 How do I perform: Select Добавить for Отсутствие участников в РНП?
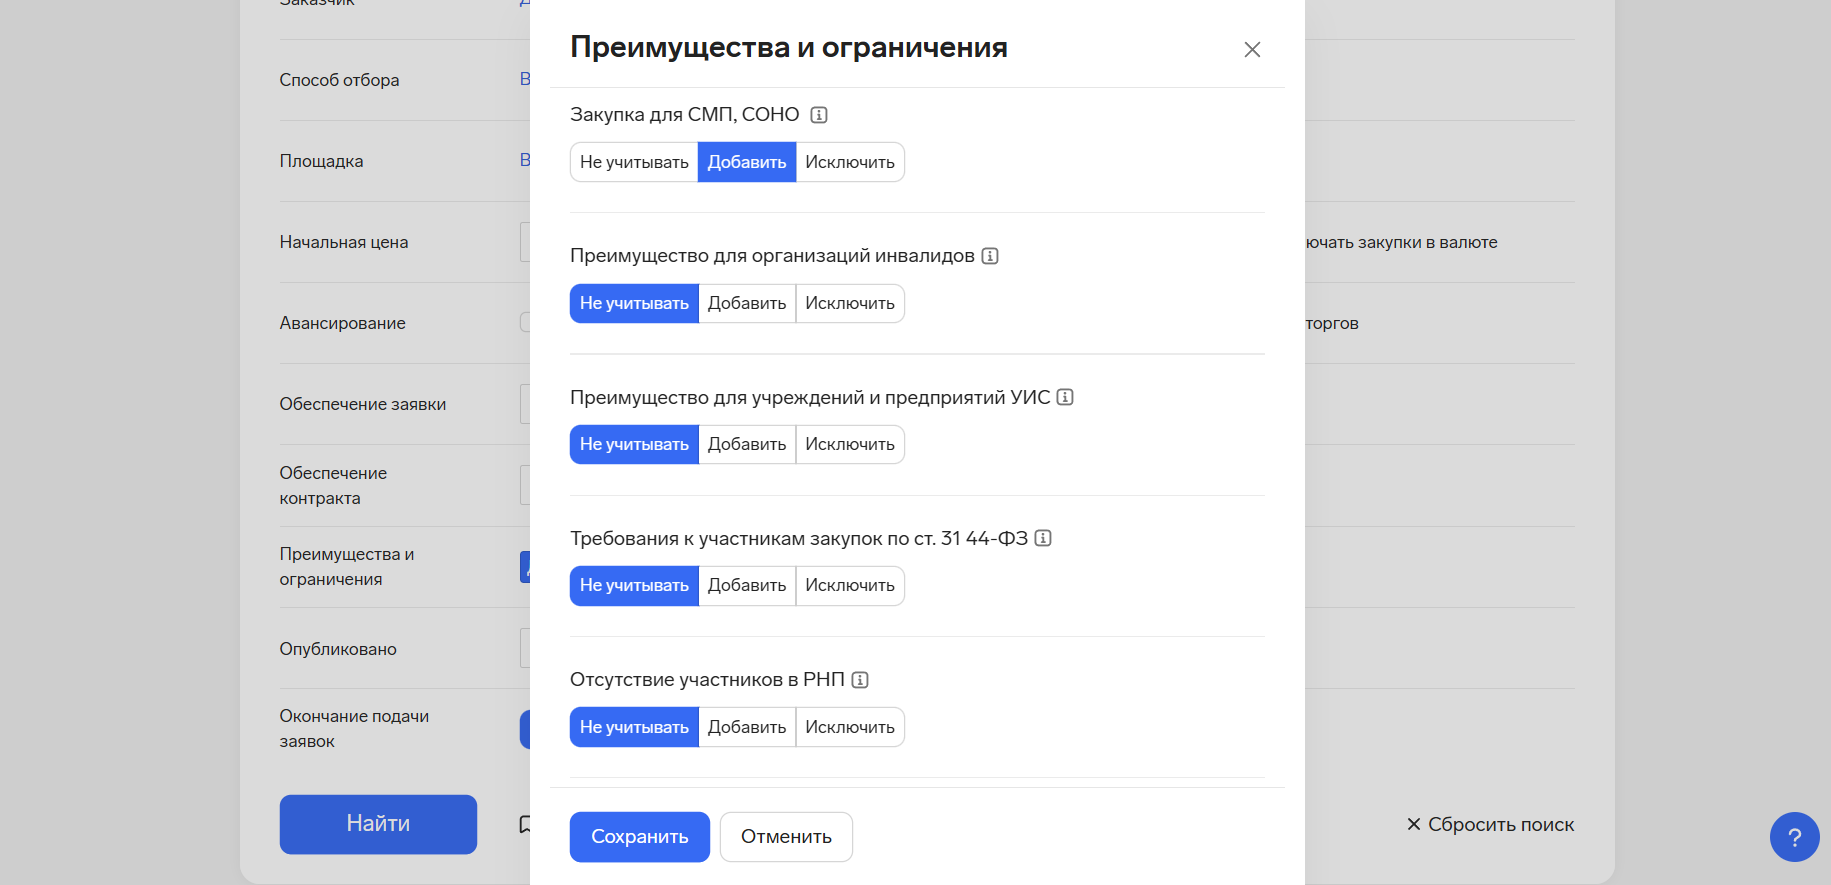click(x=747, y=727)
